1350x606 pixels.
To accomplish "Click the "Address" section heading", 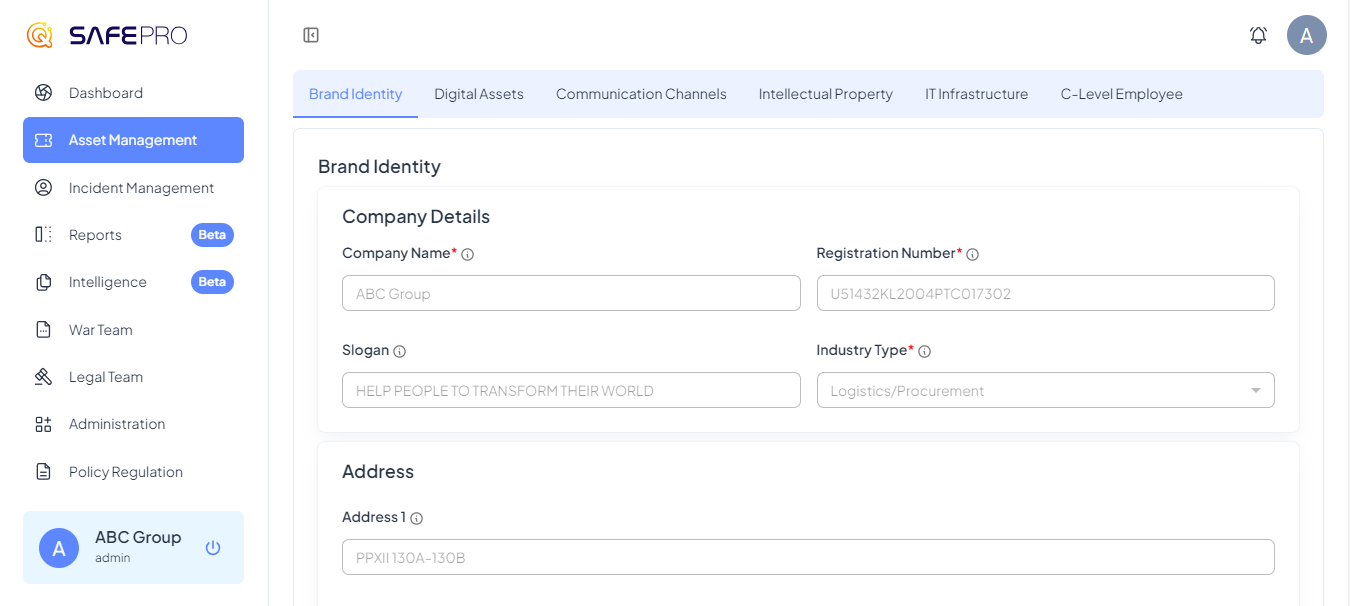I will (378, 472).
